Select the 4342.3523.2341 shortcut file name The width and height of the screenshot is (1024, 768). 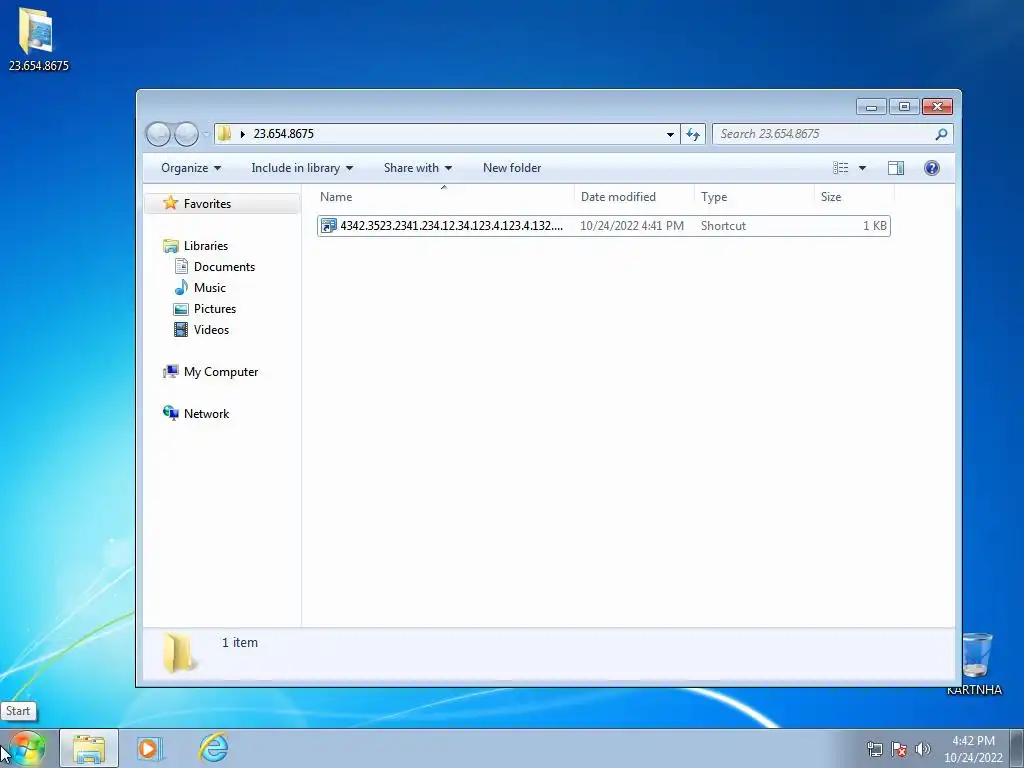(451, 226)
